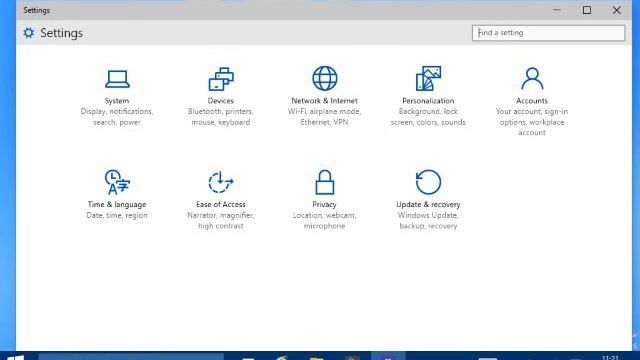Image resolution: width=640 pixels, height=360 pixels.
Task: Open the Privacy padlock icon
Action: 324,182
